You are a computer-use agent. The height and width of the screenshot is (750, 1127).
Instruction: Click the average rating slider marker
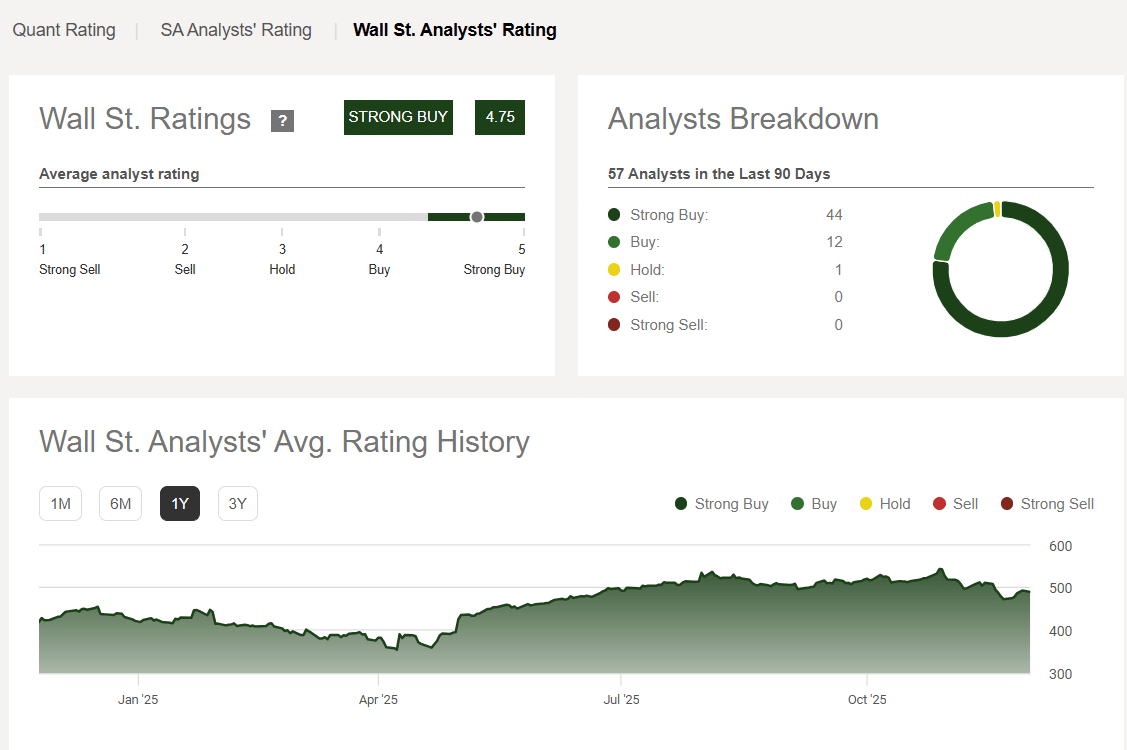tap(477, 217)
